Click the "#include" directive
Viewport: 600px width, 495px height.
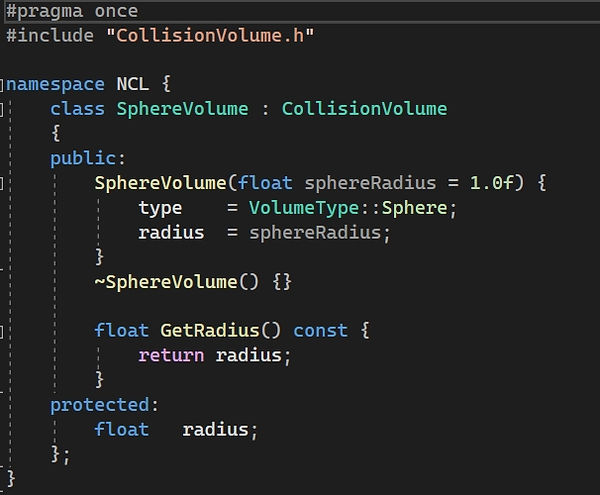[x=50, y=36]
